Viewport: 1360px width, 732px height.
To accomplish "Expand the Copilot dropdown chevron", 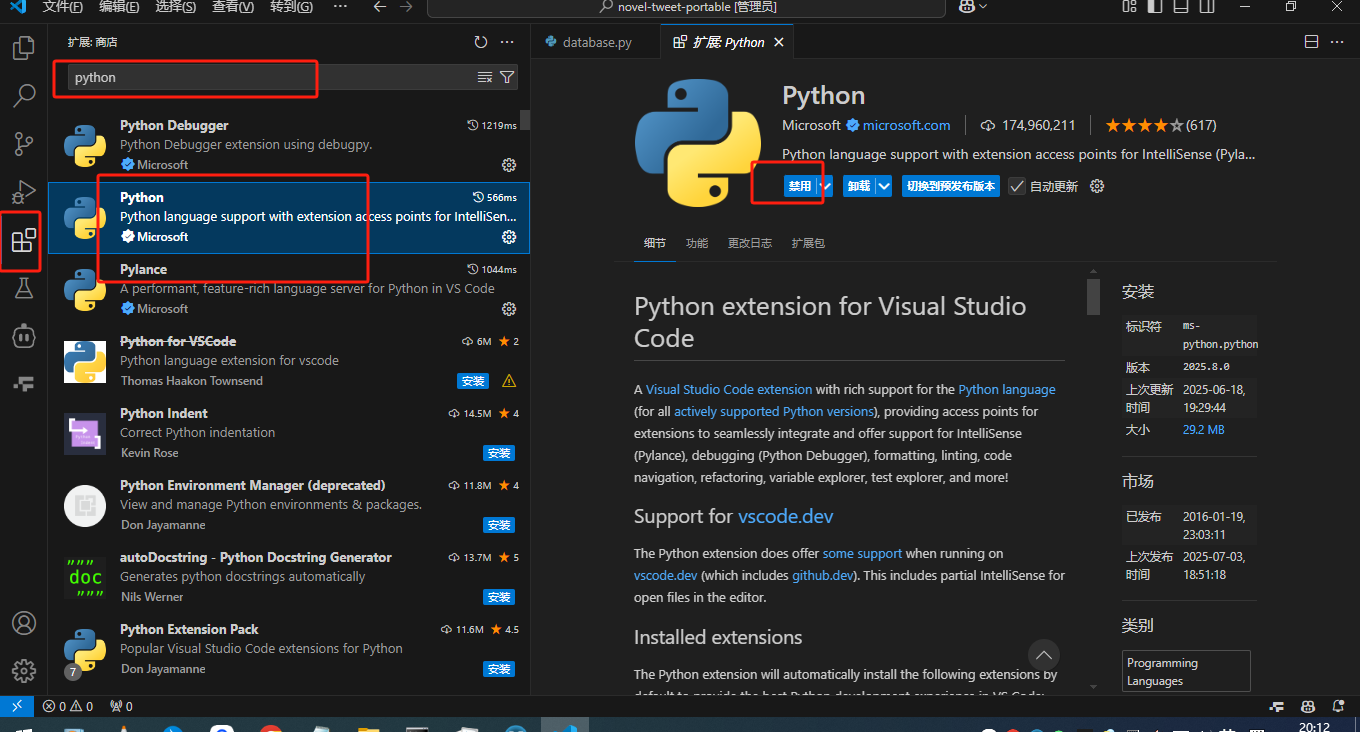I will 983,7.
